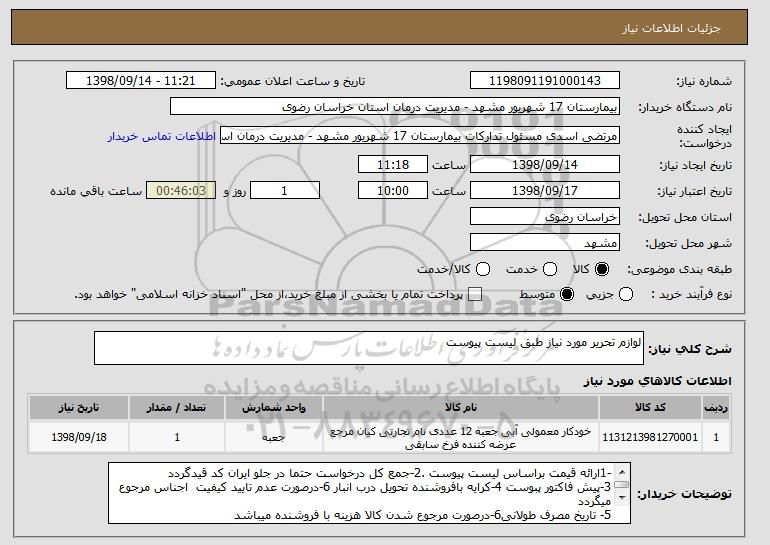This screenshot has width=770, height=545.
Task: Click the ساعت باقی مانده label
Action: tap(96, 191)
